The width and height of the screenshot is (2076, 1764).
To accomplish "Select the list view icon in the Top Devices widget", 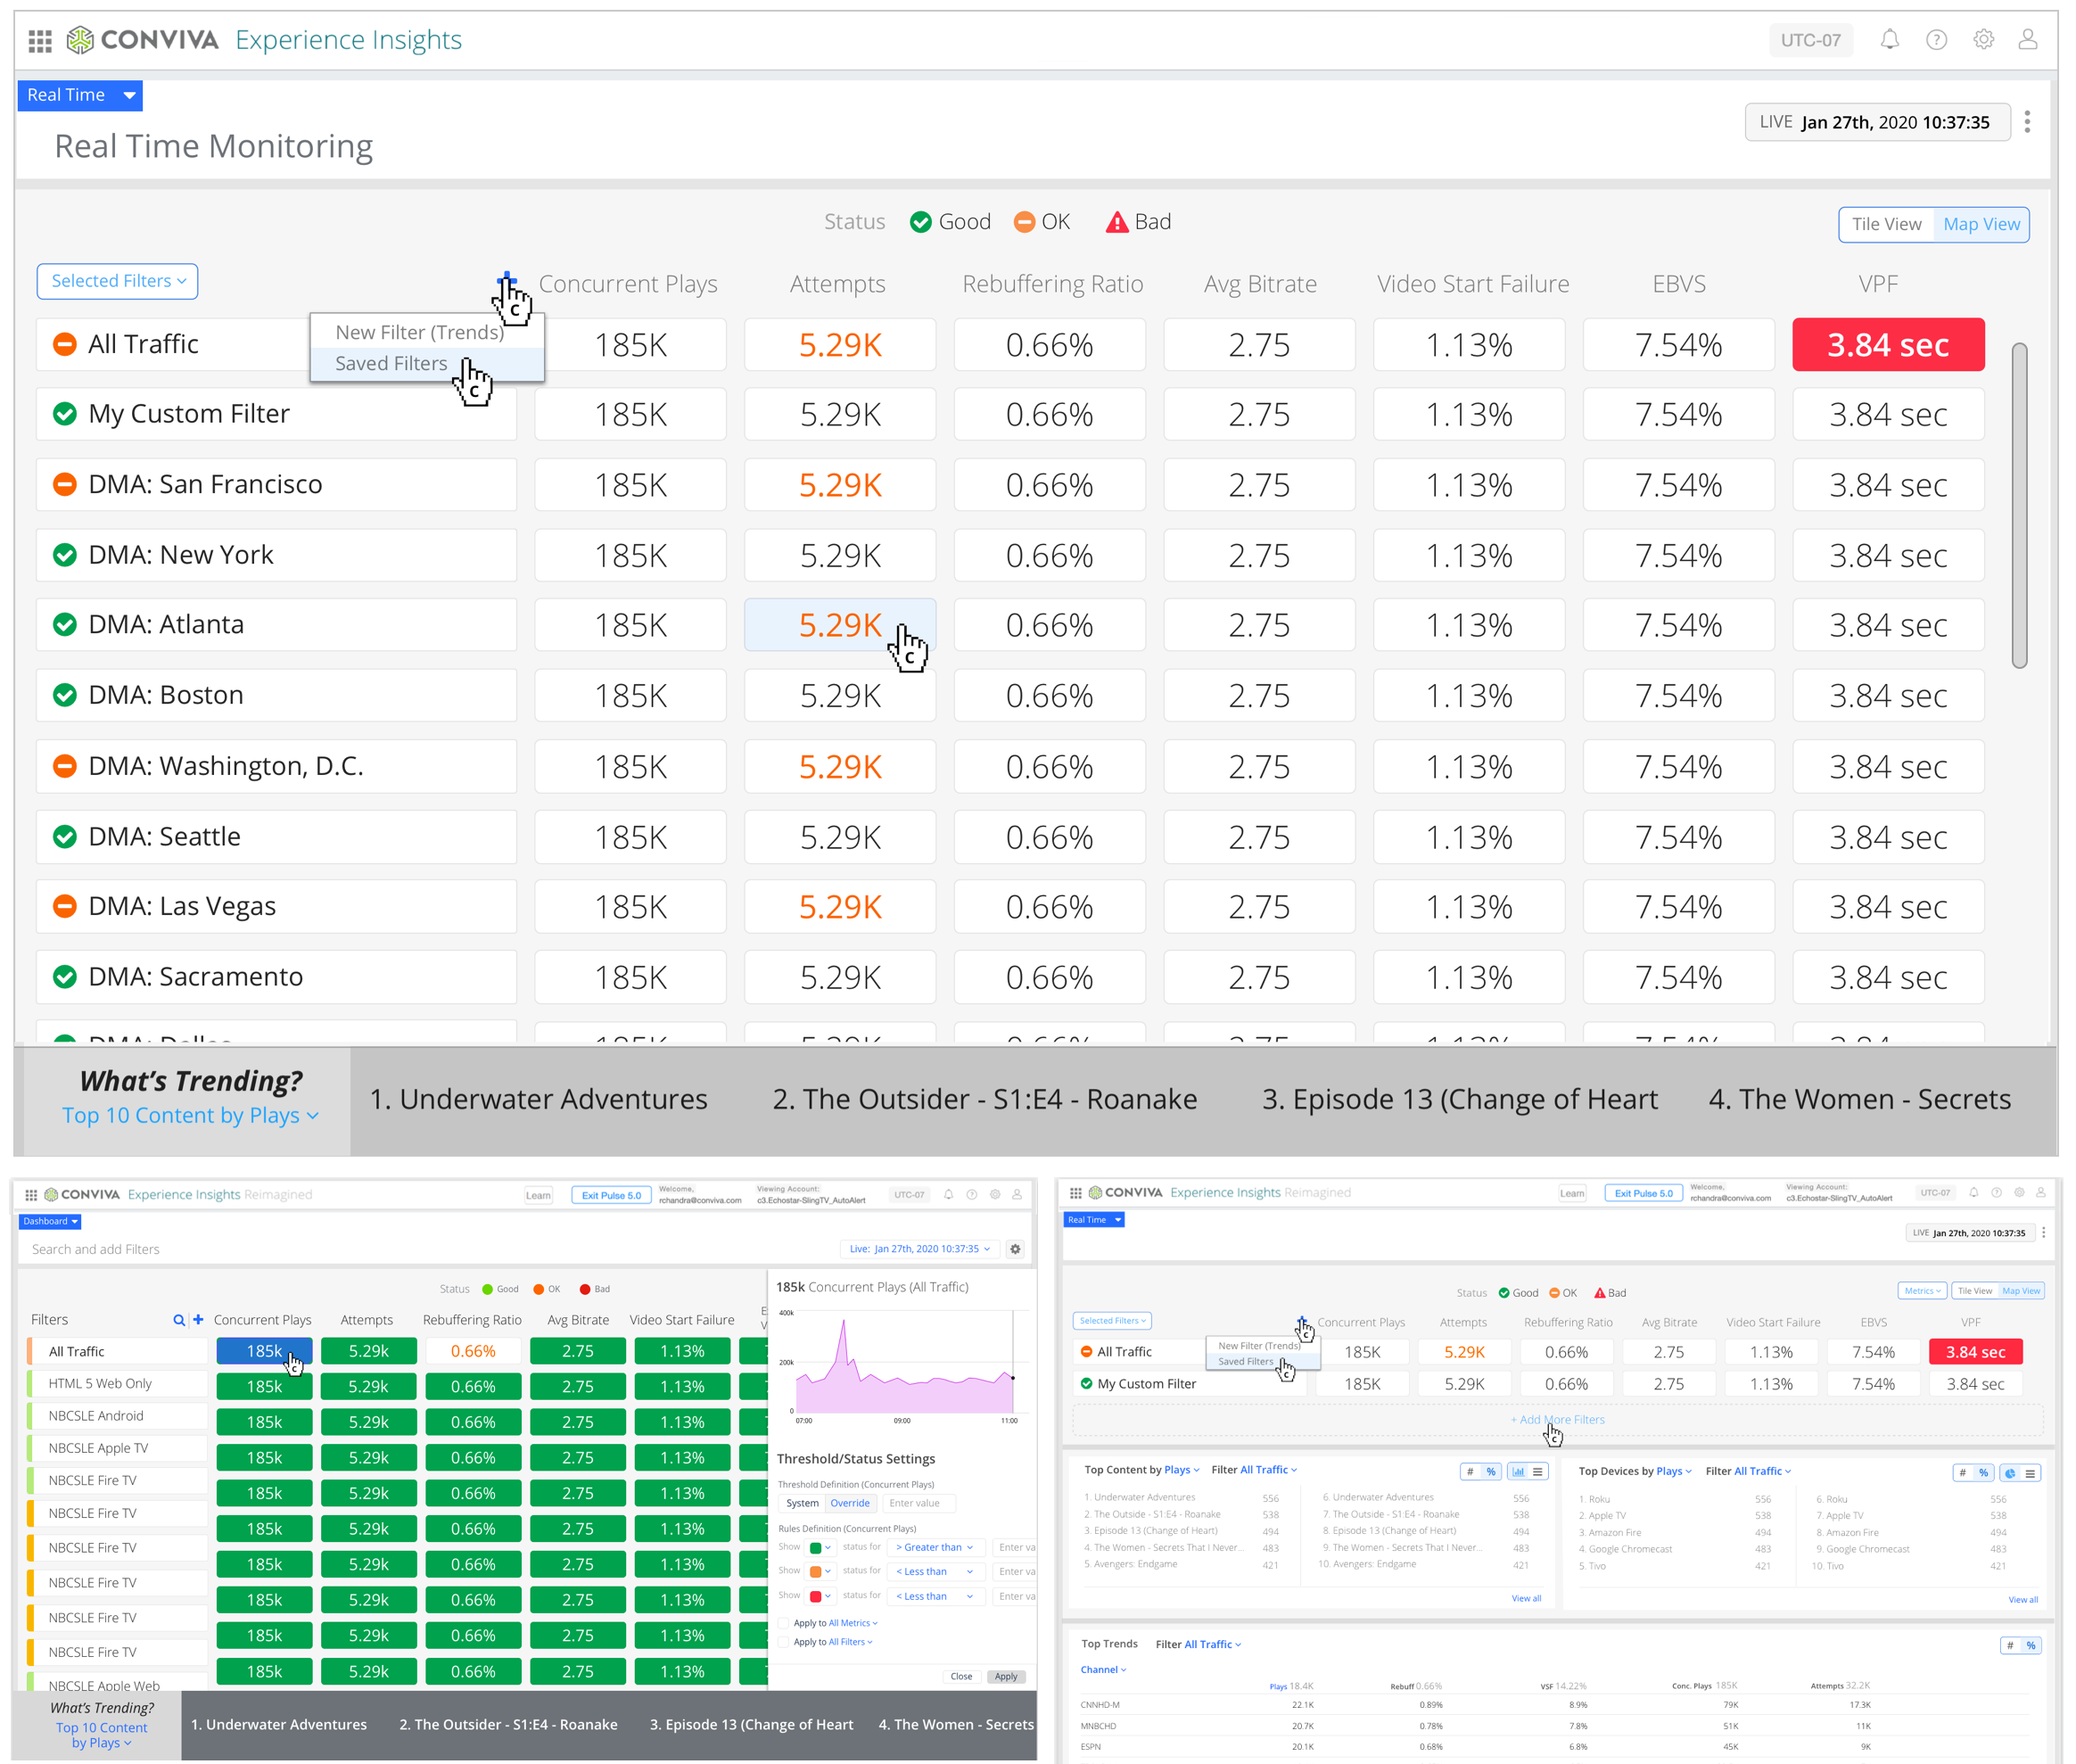I will (x=2031, y=1473).
